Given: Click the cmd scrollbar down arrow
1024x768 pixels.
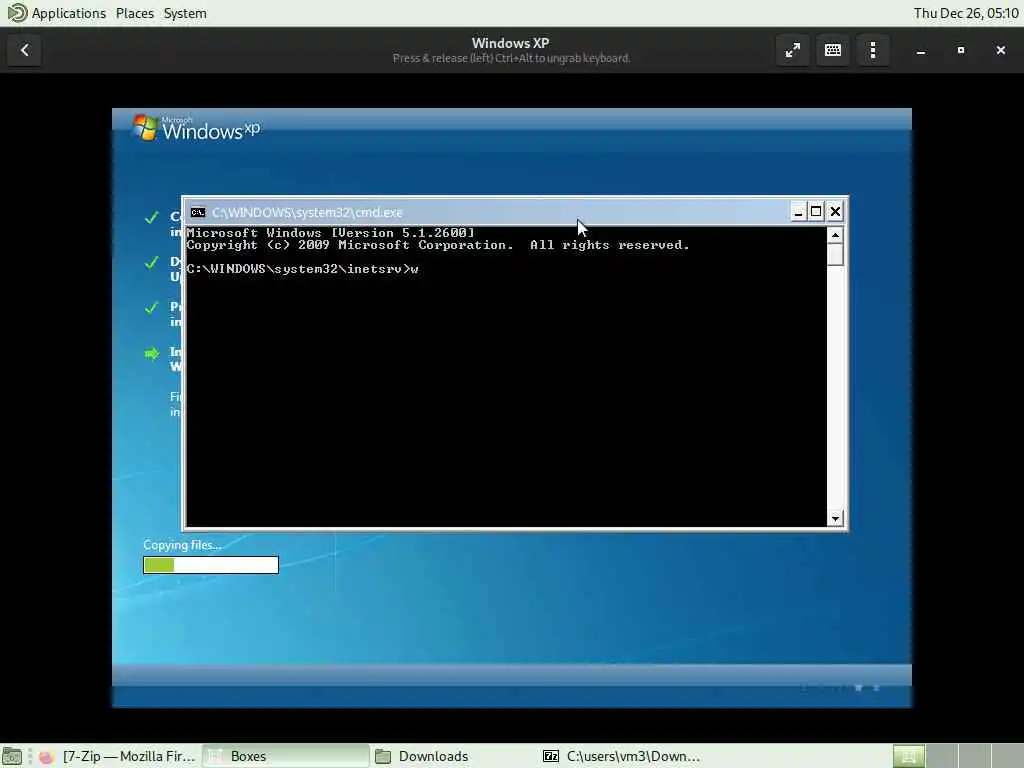Looking at the screenshot, I should click(x=835, y=519).
